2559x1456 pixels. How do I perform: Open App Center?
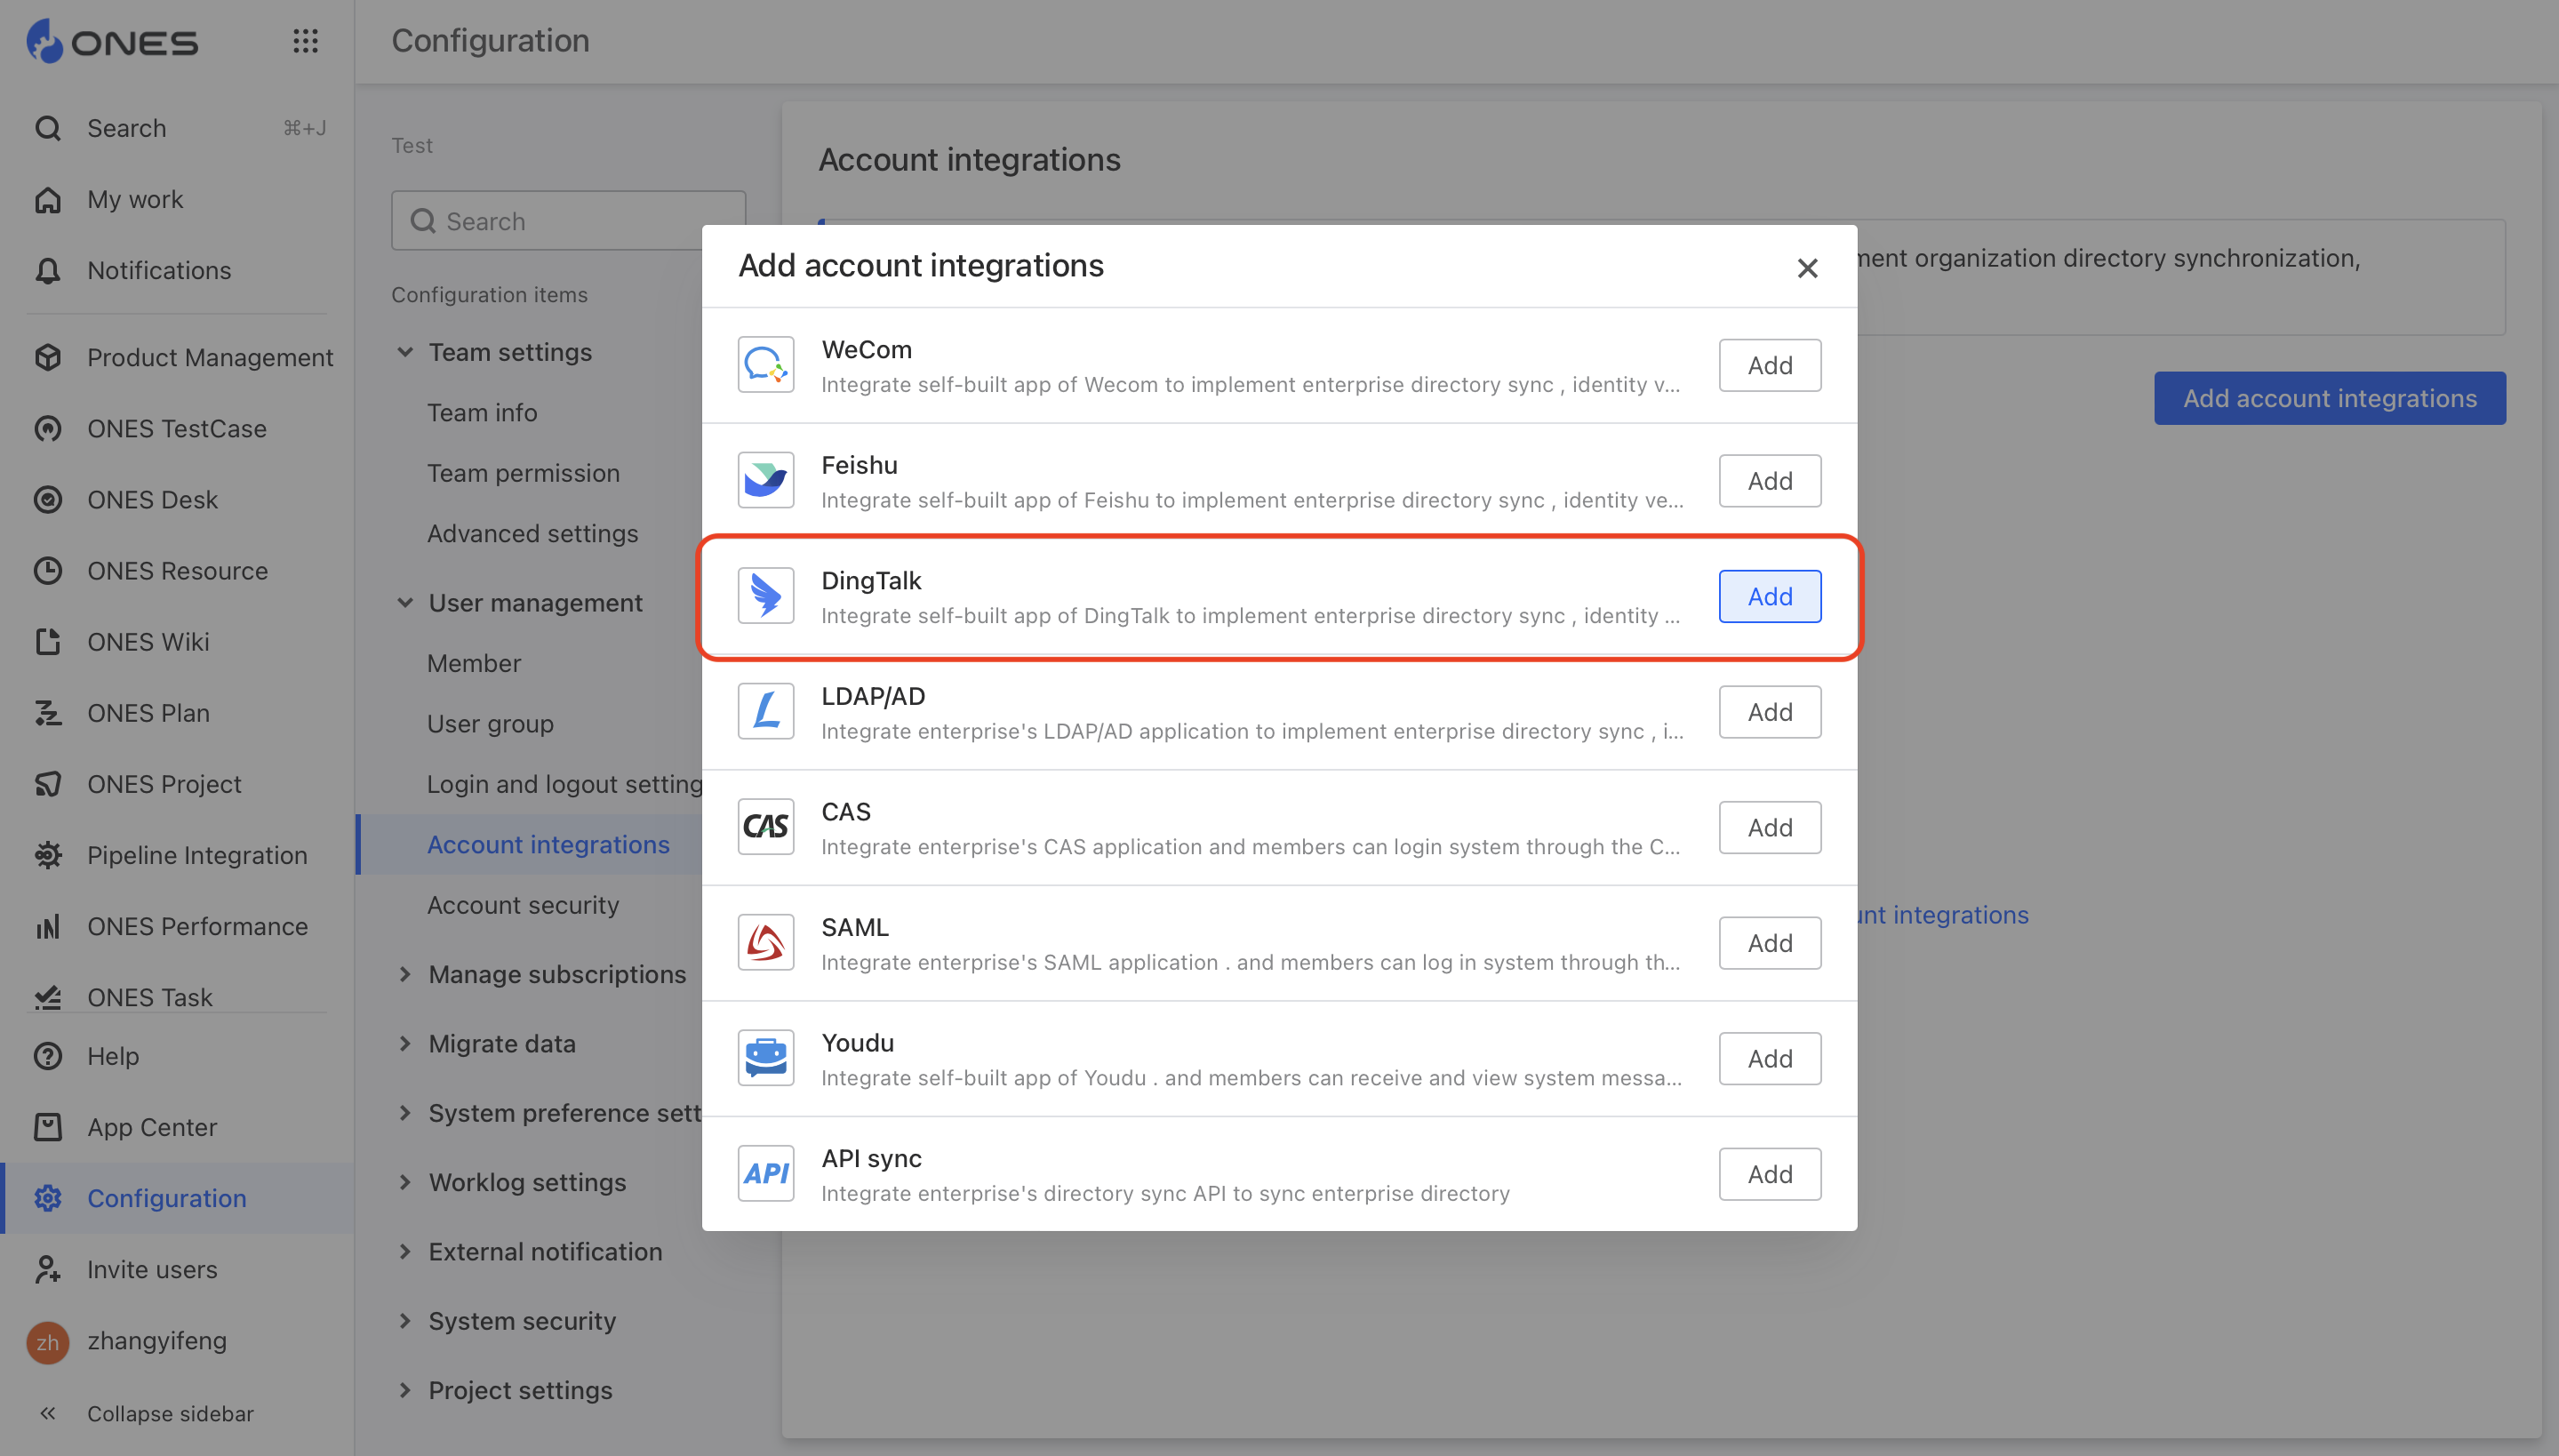152,1127
